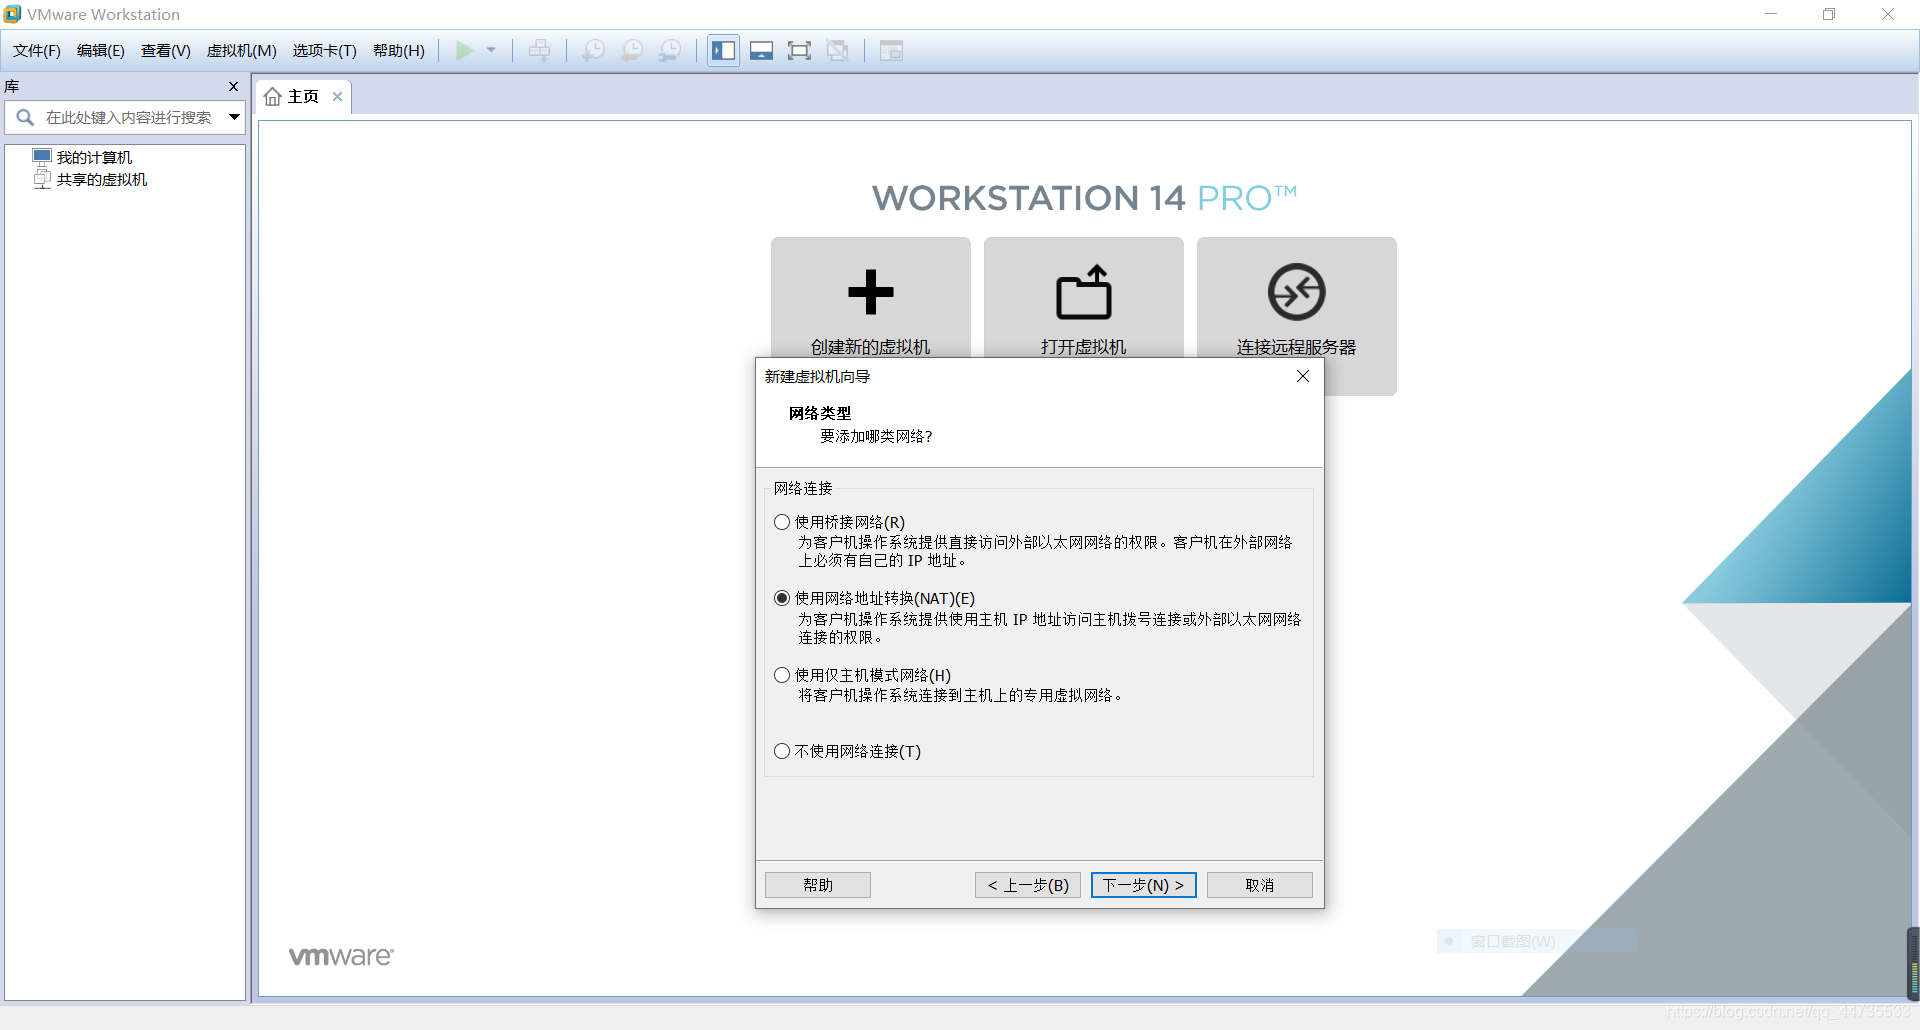Open the 帮助(H) menu
This screenshot has height=1030, width=1920.
pos(399,51)
